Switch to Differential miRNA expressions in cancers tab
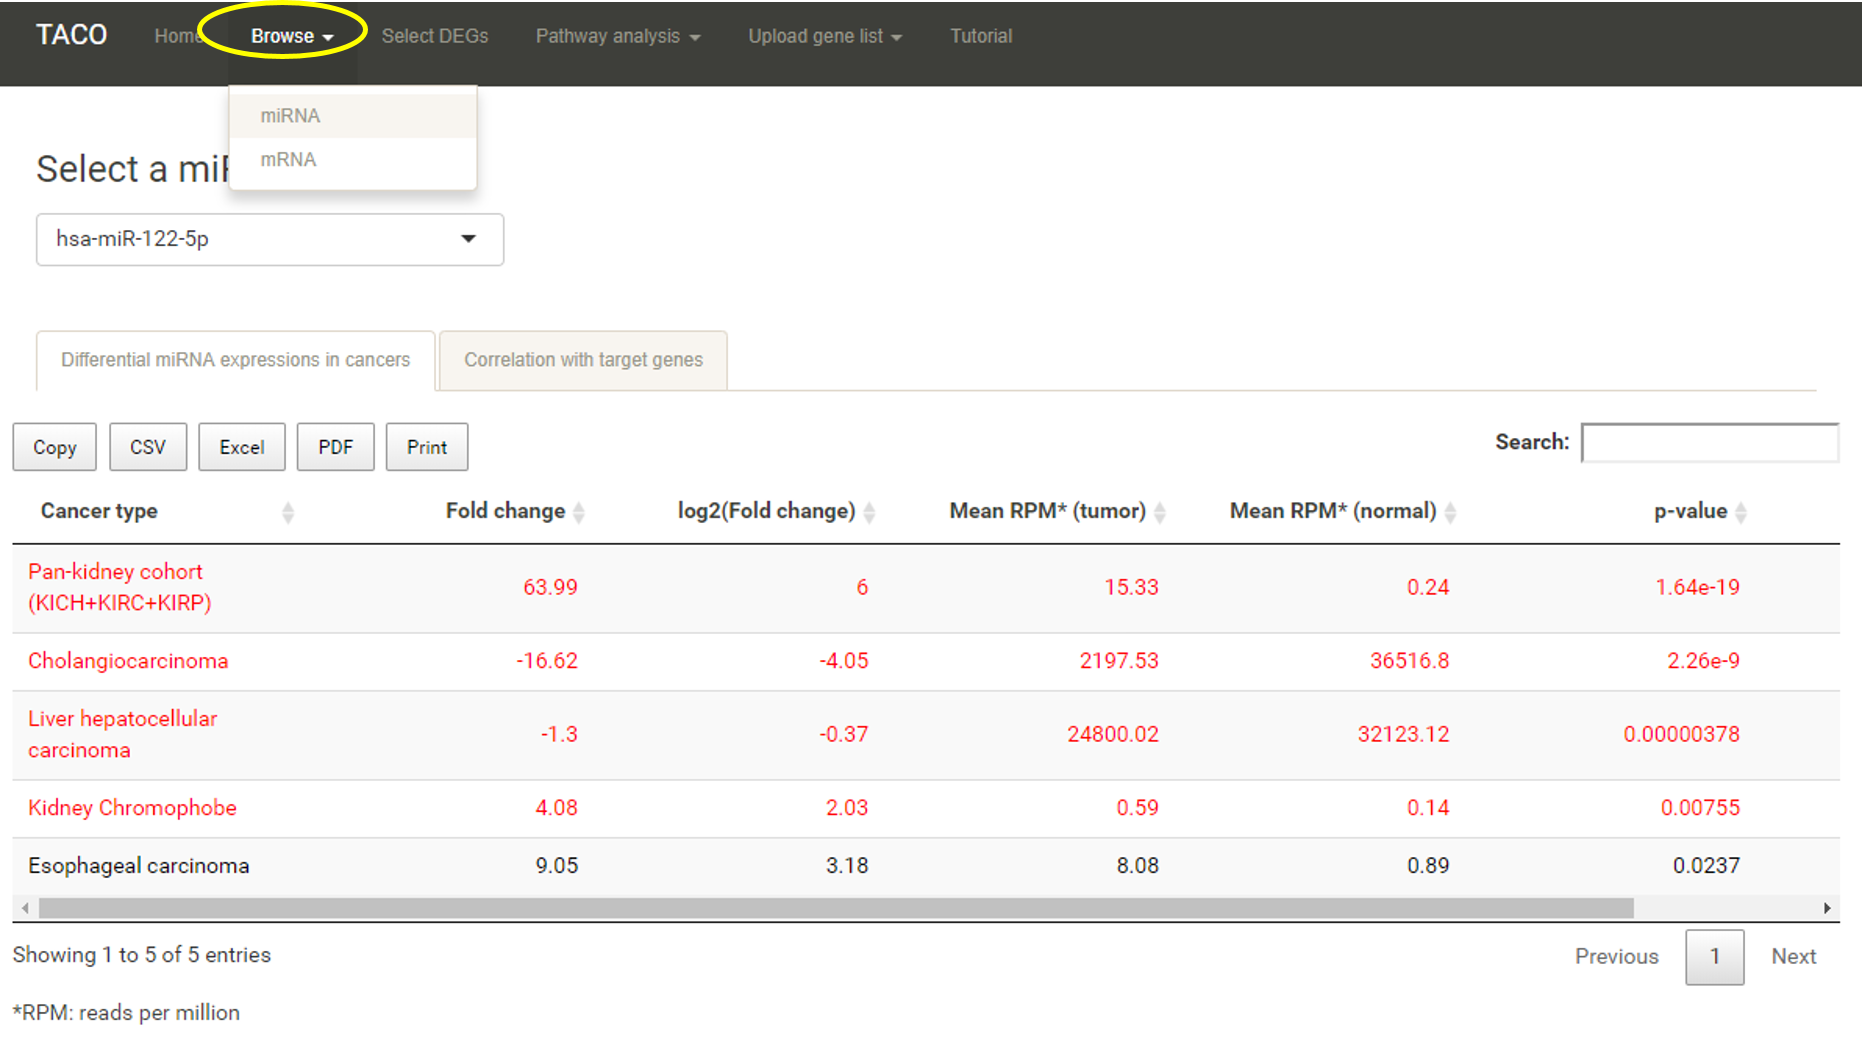Image resolution: width=1862 pixels, height=1045 pixels. click(x=236, y=360)
